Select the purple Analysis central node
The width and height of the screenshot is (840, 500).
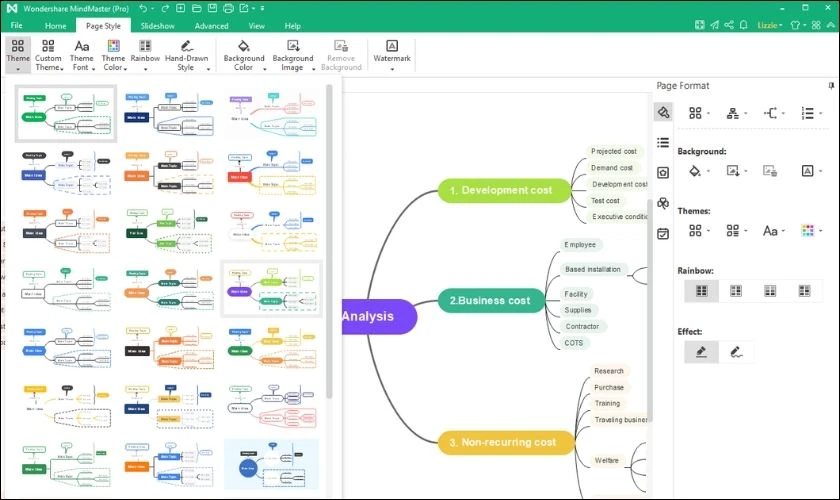tap(379, 316)
